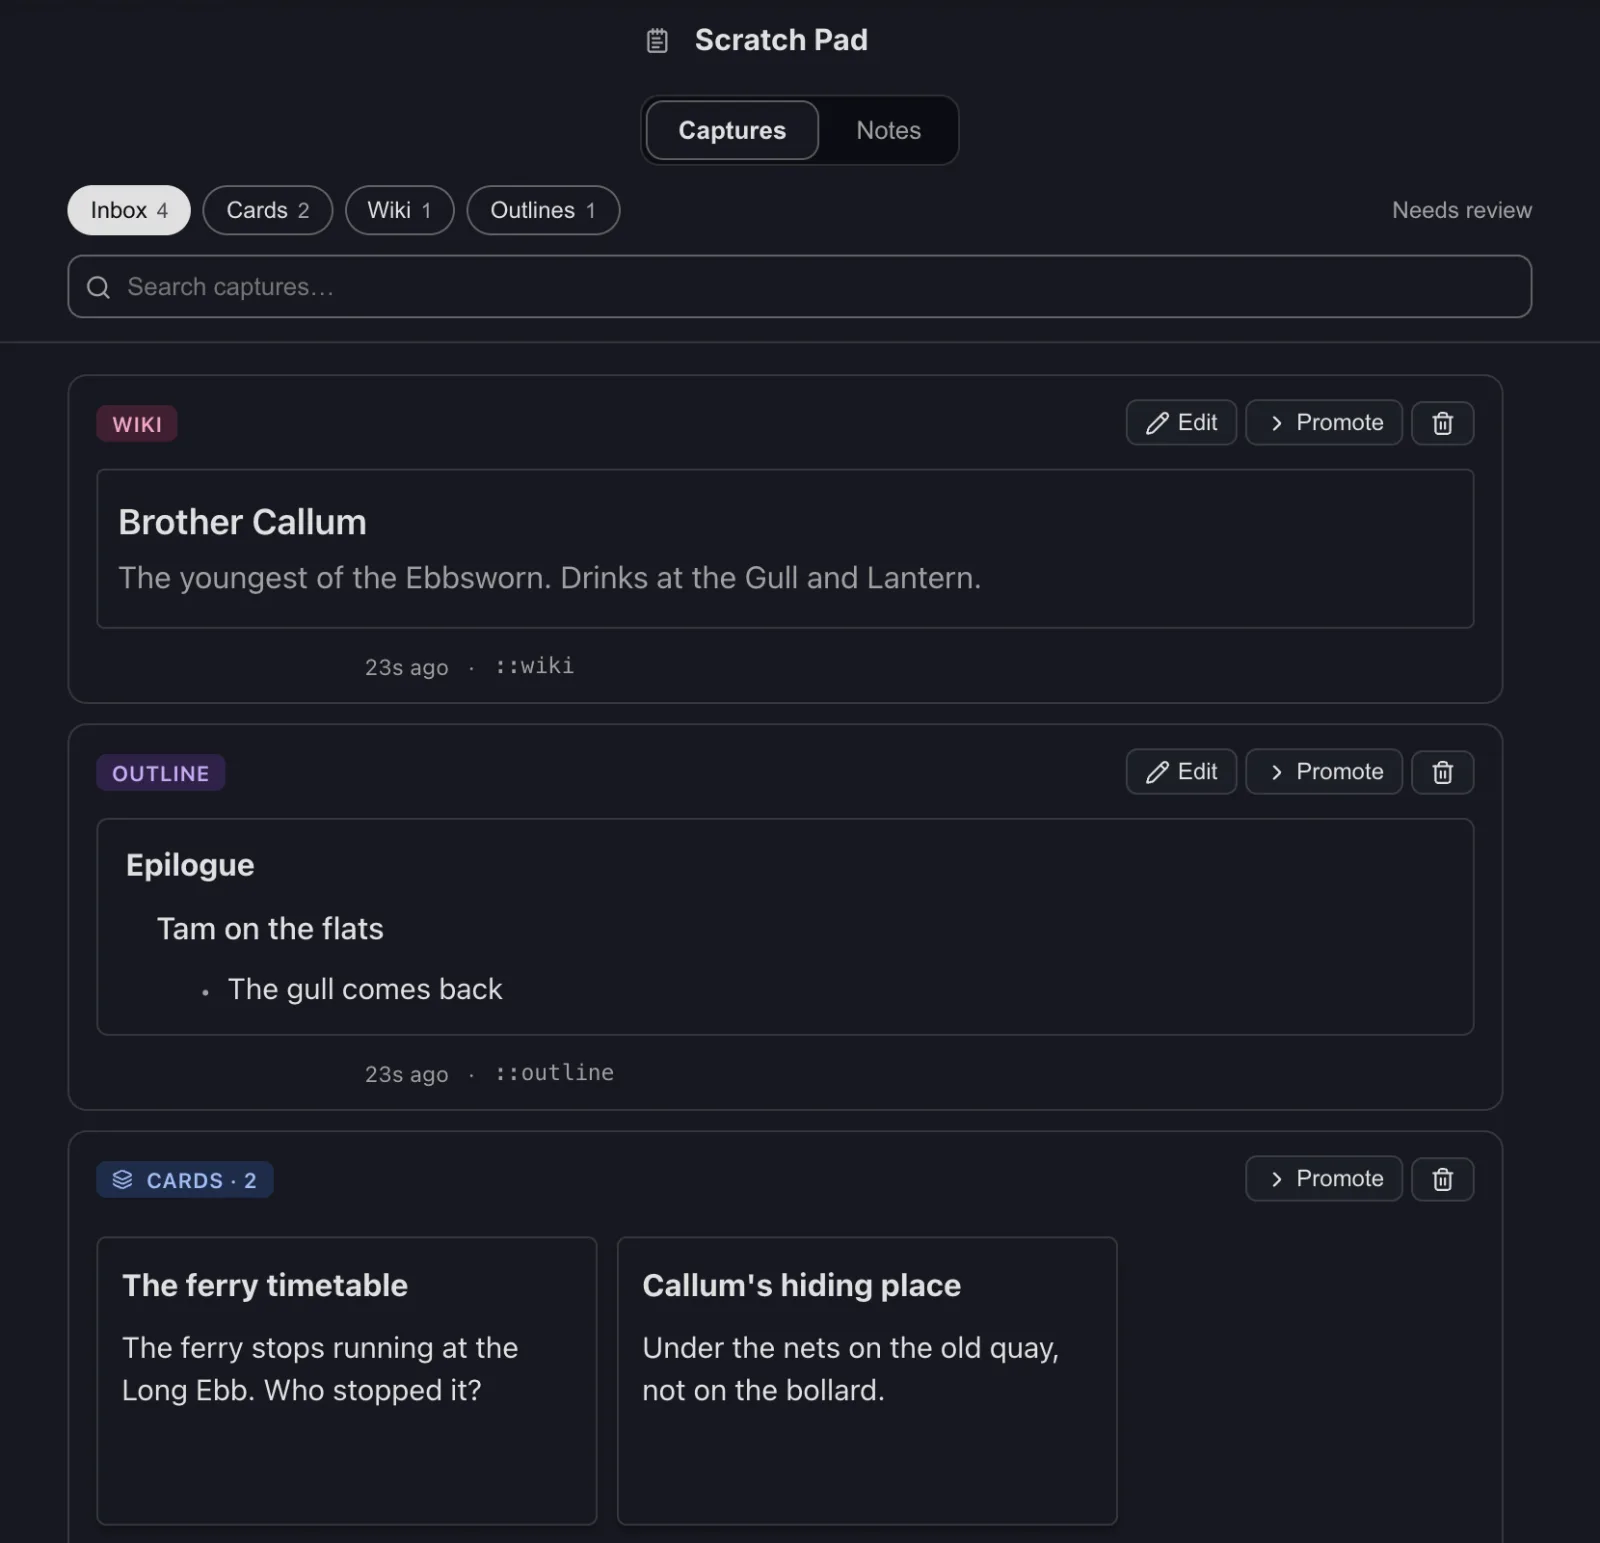Click the ::outline tag text
Screen dimensions: 1600x1543
(554, 1073)
